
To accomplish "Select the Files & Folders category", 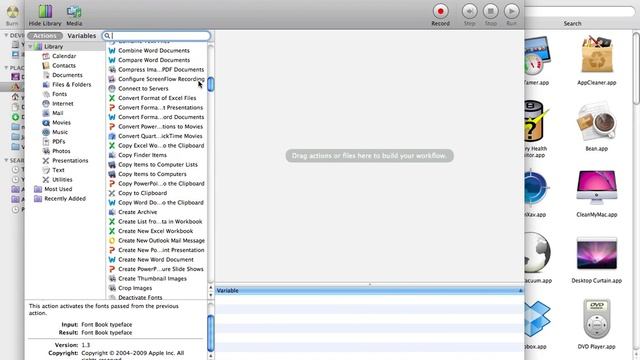I will pyautogui.click(x=71, y=84).
